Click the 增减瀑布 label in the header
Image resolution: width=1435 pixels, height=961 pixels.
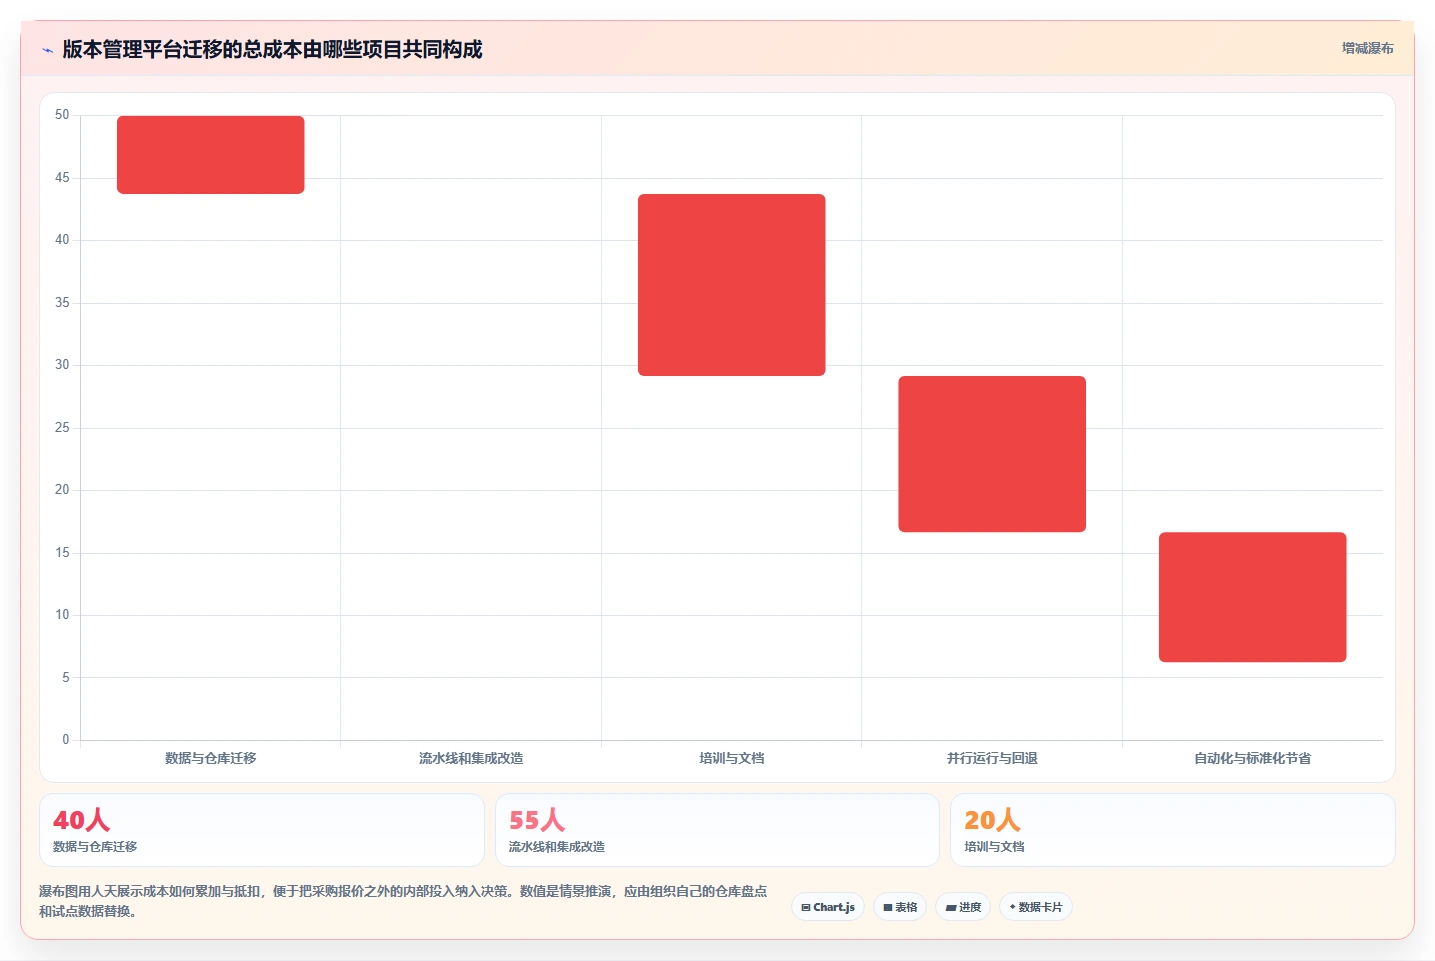[1367, 48]
